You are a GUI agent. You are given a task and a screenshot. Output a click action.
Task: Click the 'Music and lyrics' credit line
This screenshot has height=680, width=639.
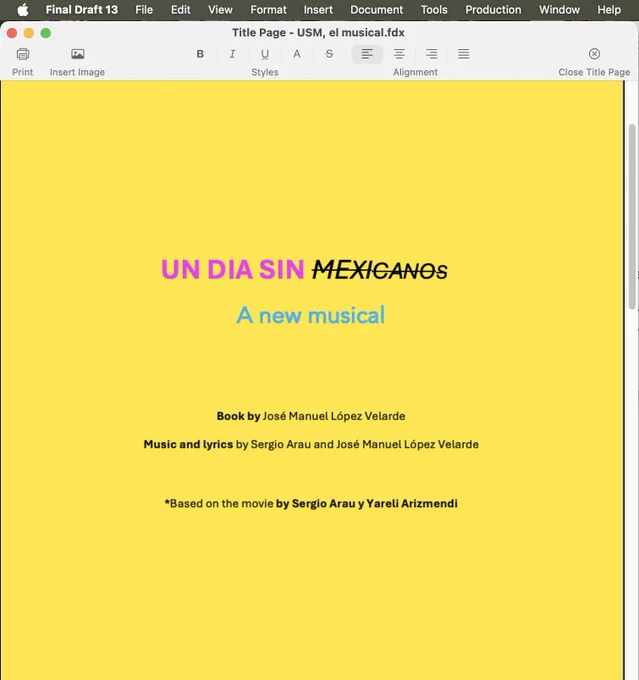[x=311, y=445]
